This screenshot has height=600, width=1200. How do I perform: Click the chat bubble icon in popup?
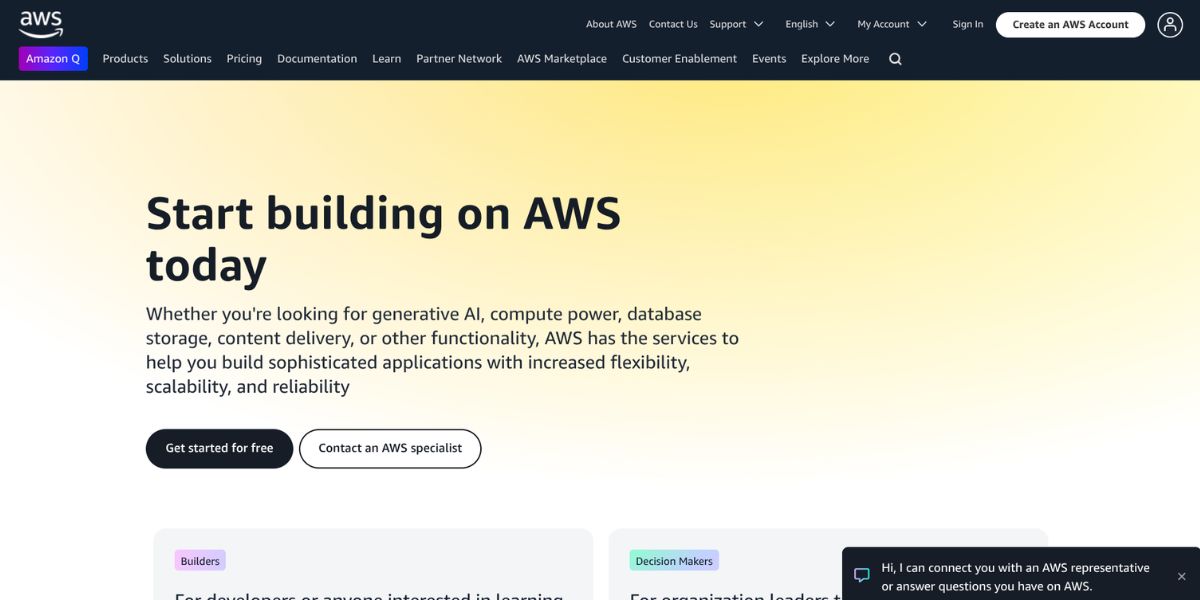click(x=861, y=576)
